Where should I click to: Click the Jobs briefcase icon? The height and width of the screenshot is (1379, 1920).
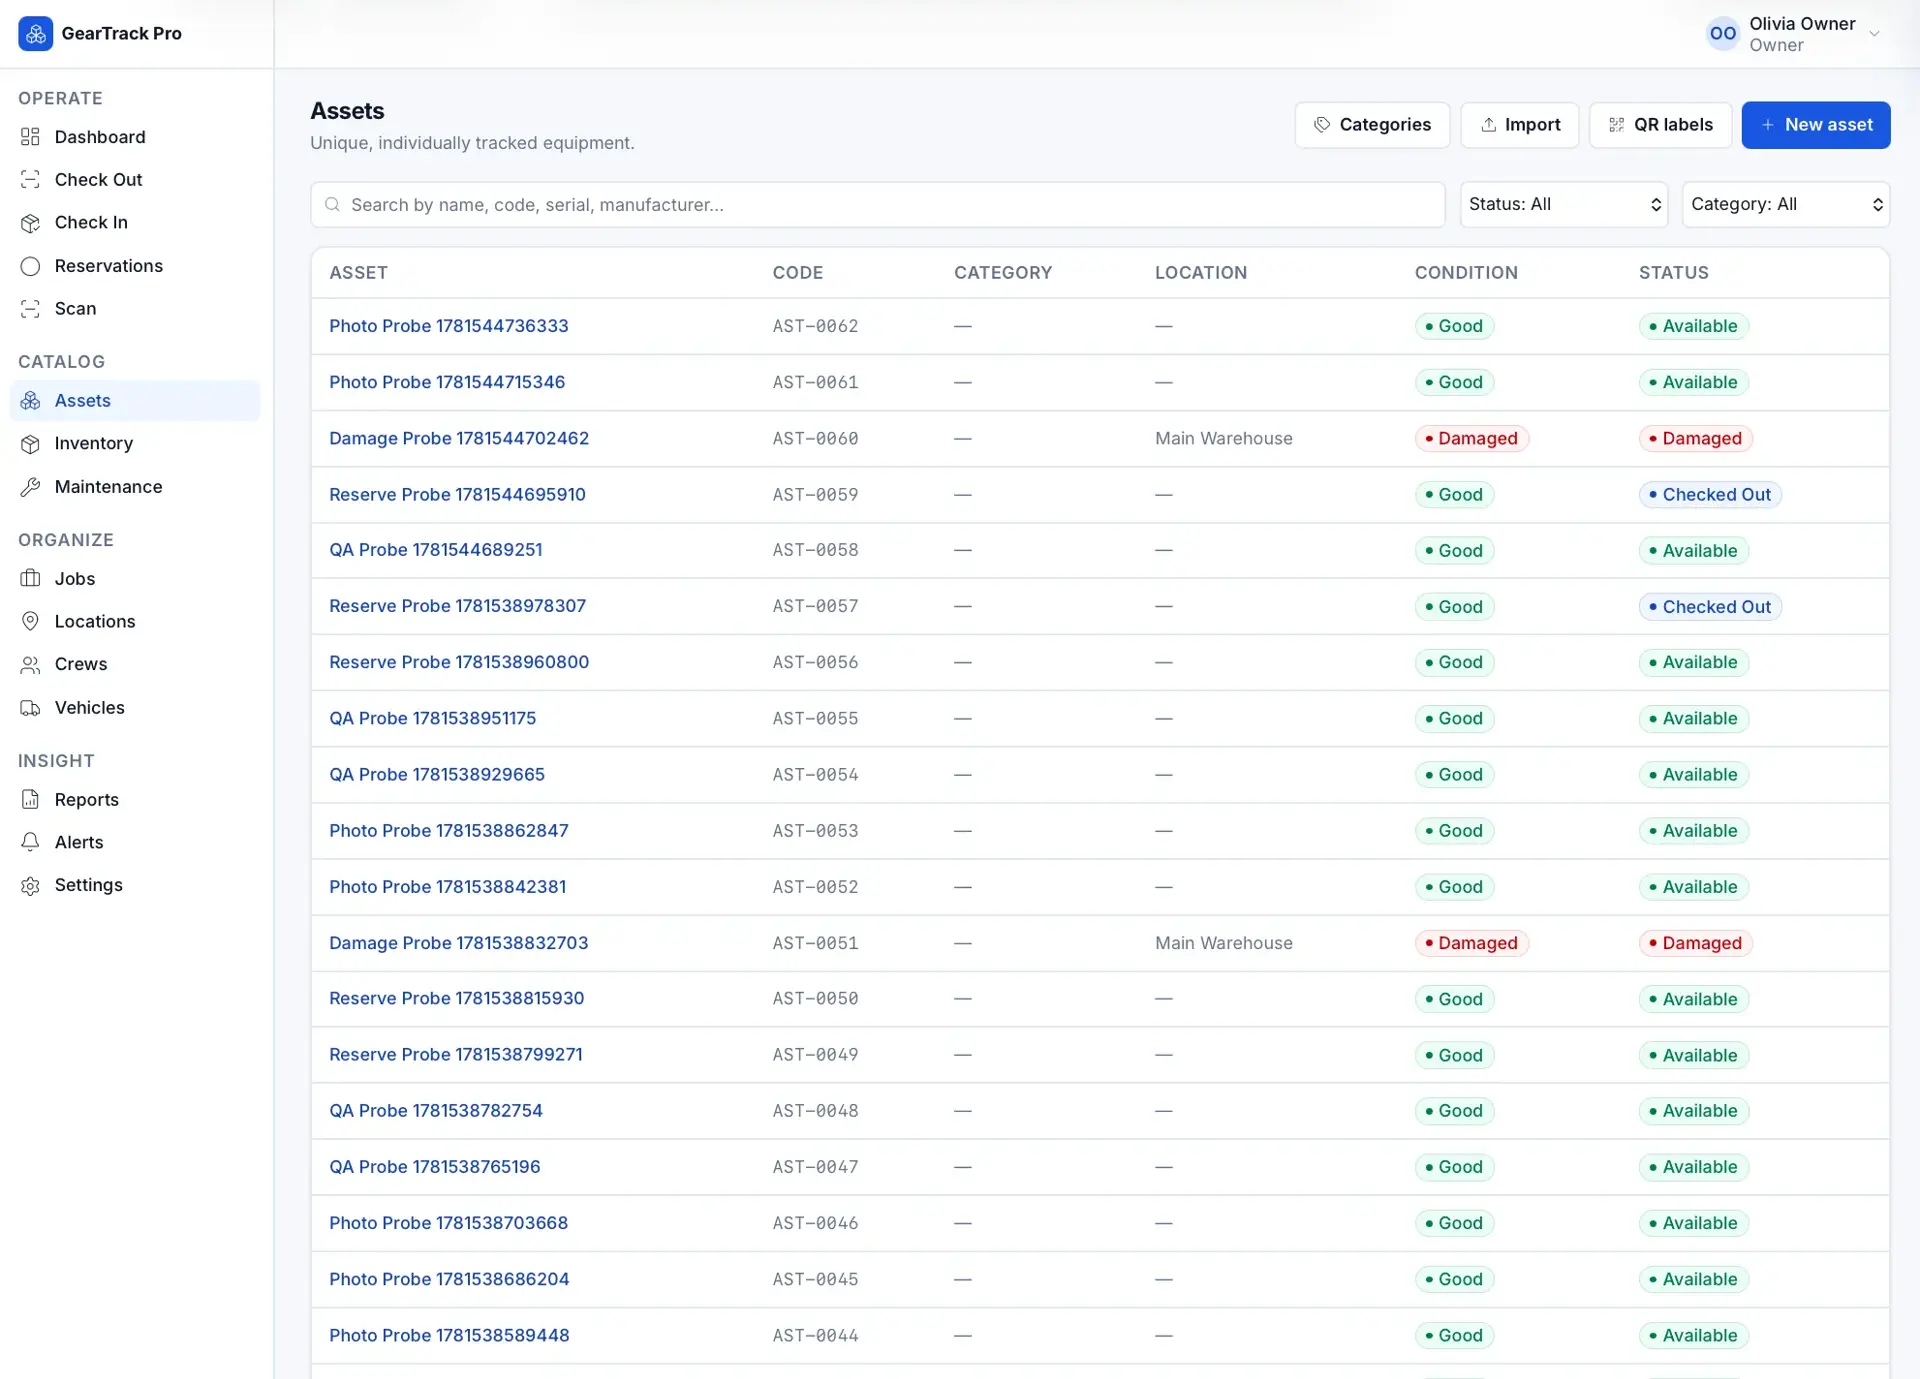click(30, 579)
